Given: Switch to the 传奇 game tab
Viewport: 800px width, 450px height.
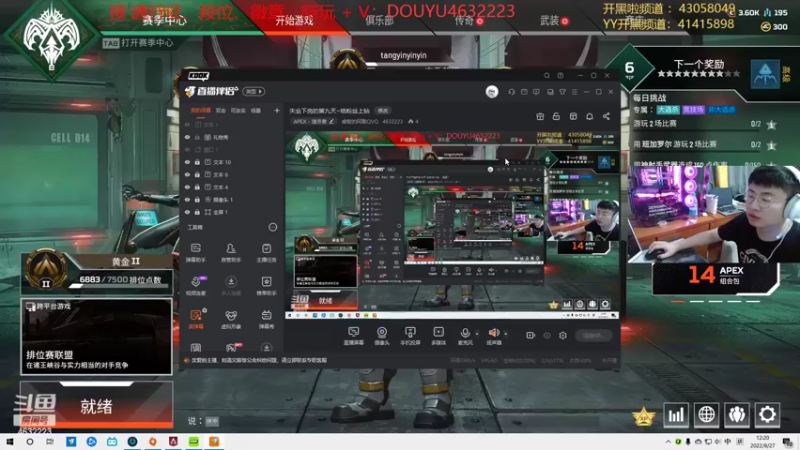Looking at the screenshot, I should coord(464,21).
